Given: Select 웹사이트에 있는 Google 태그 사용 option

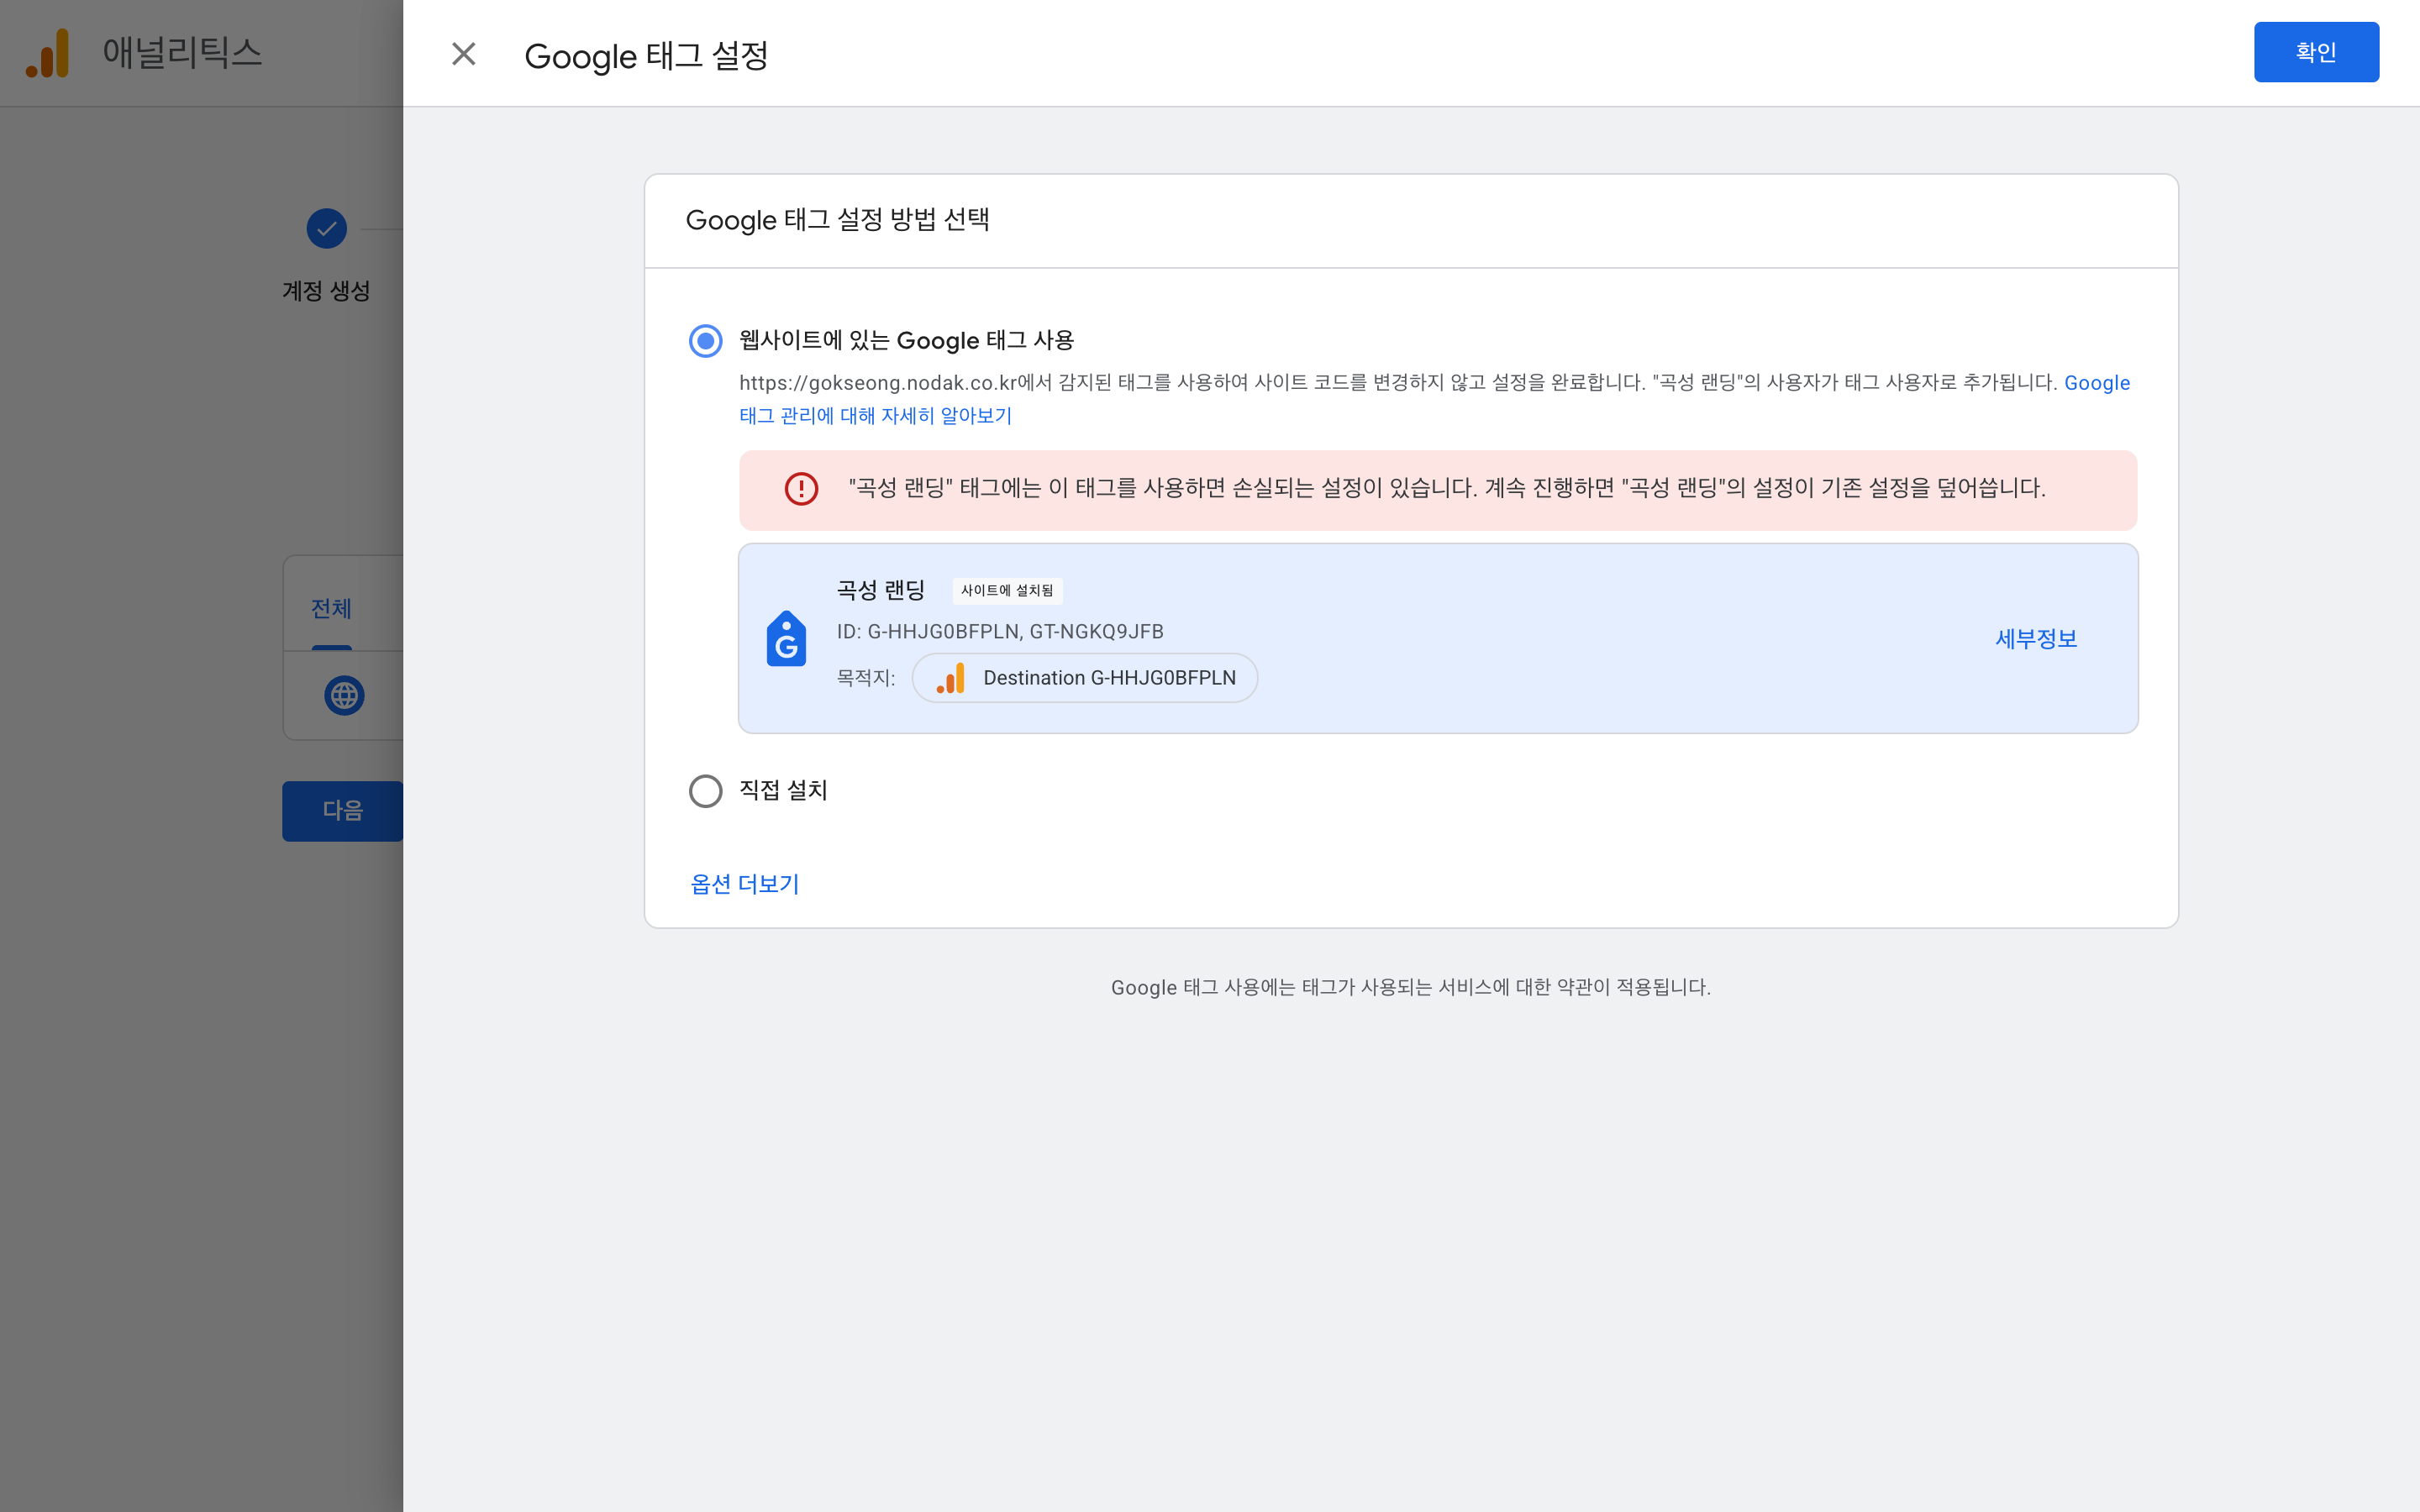Looking at the screenshot, I should [705, 341].
